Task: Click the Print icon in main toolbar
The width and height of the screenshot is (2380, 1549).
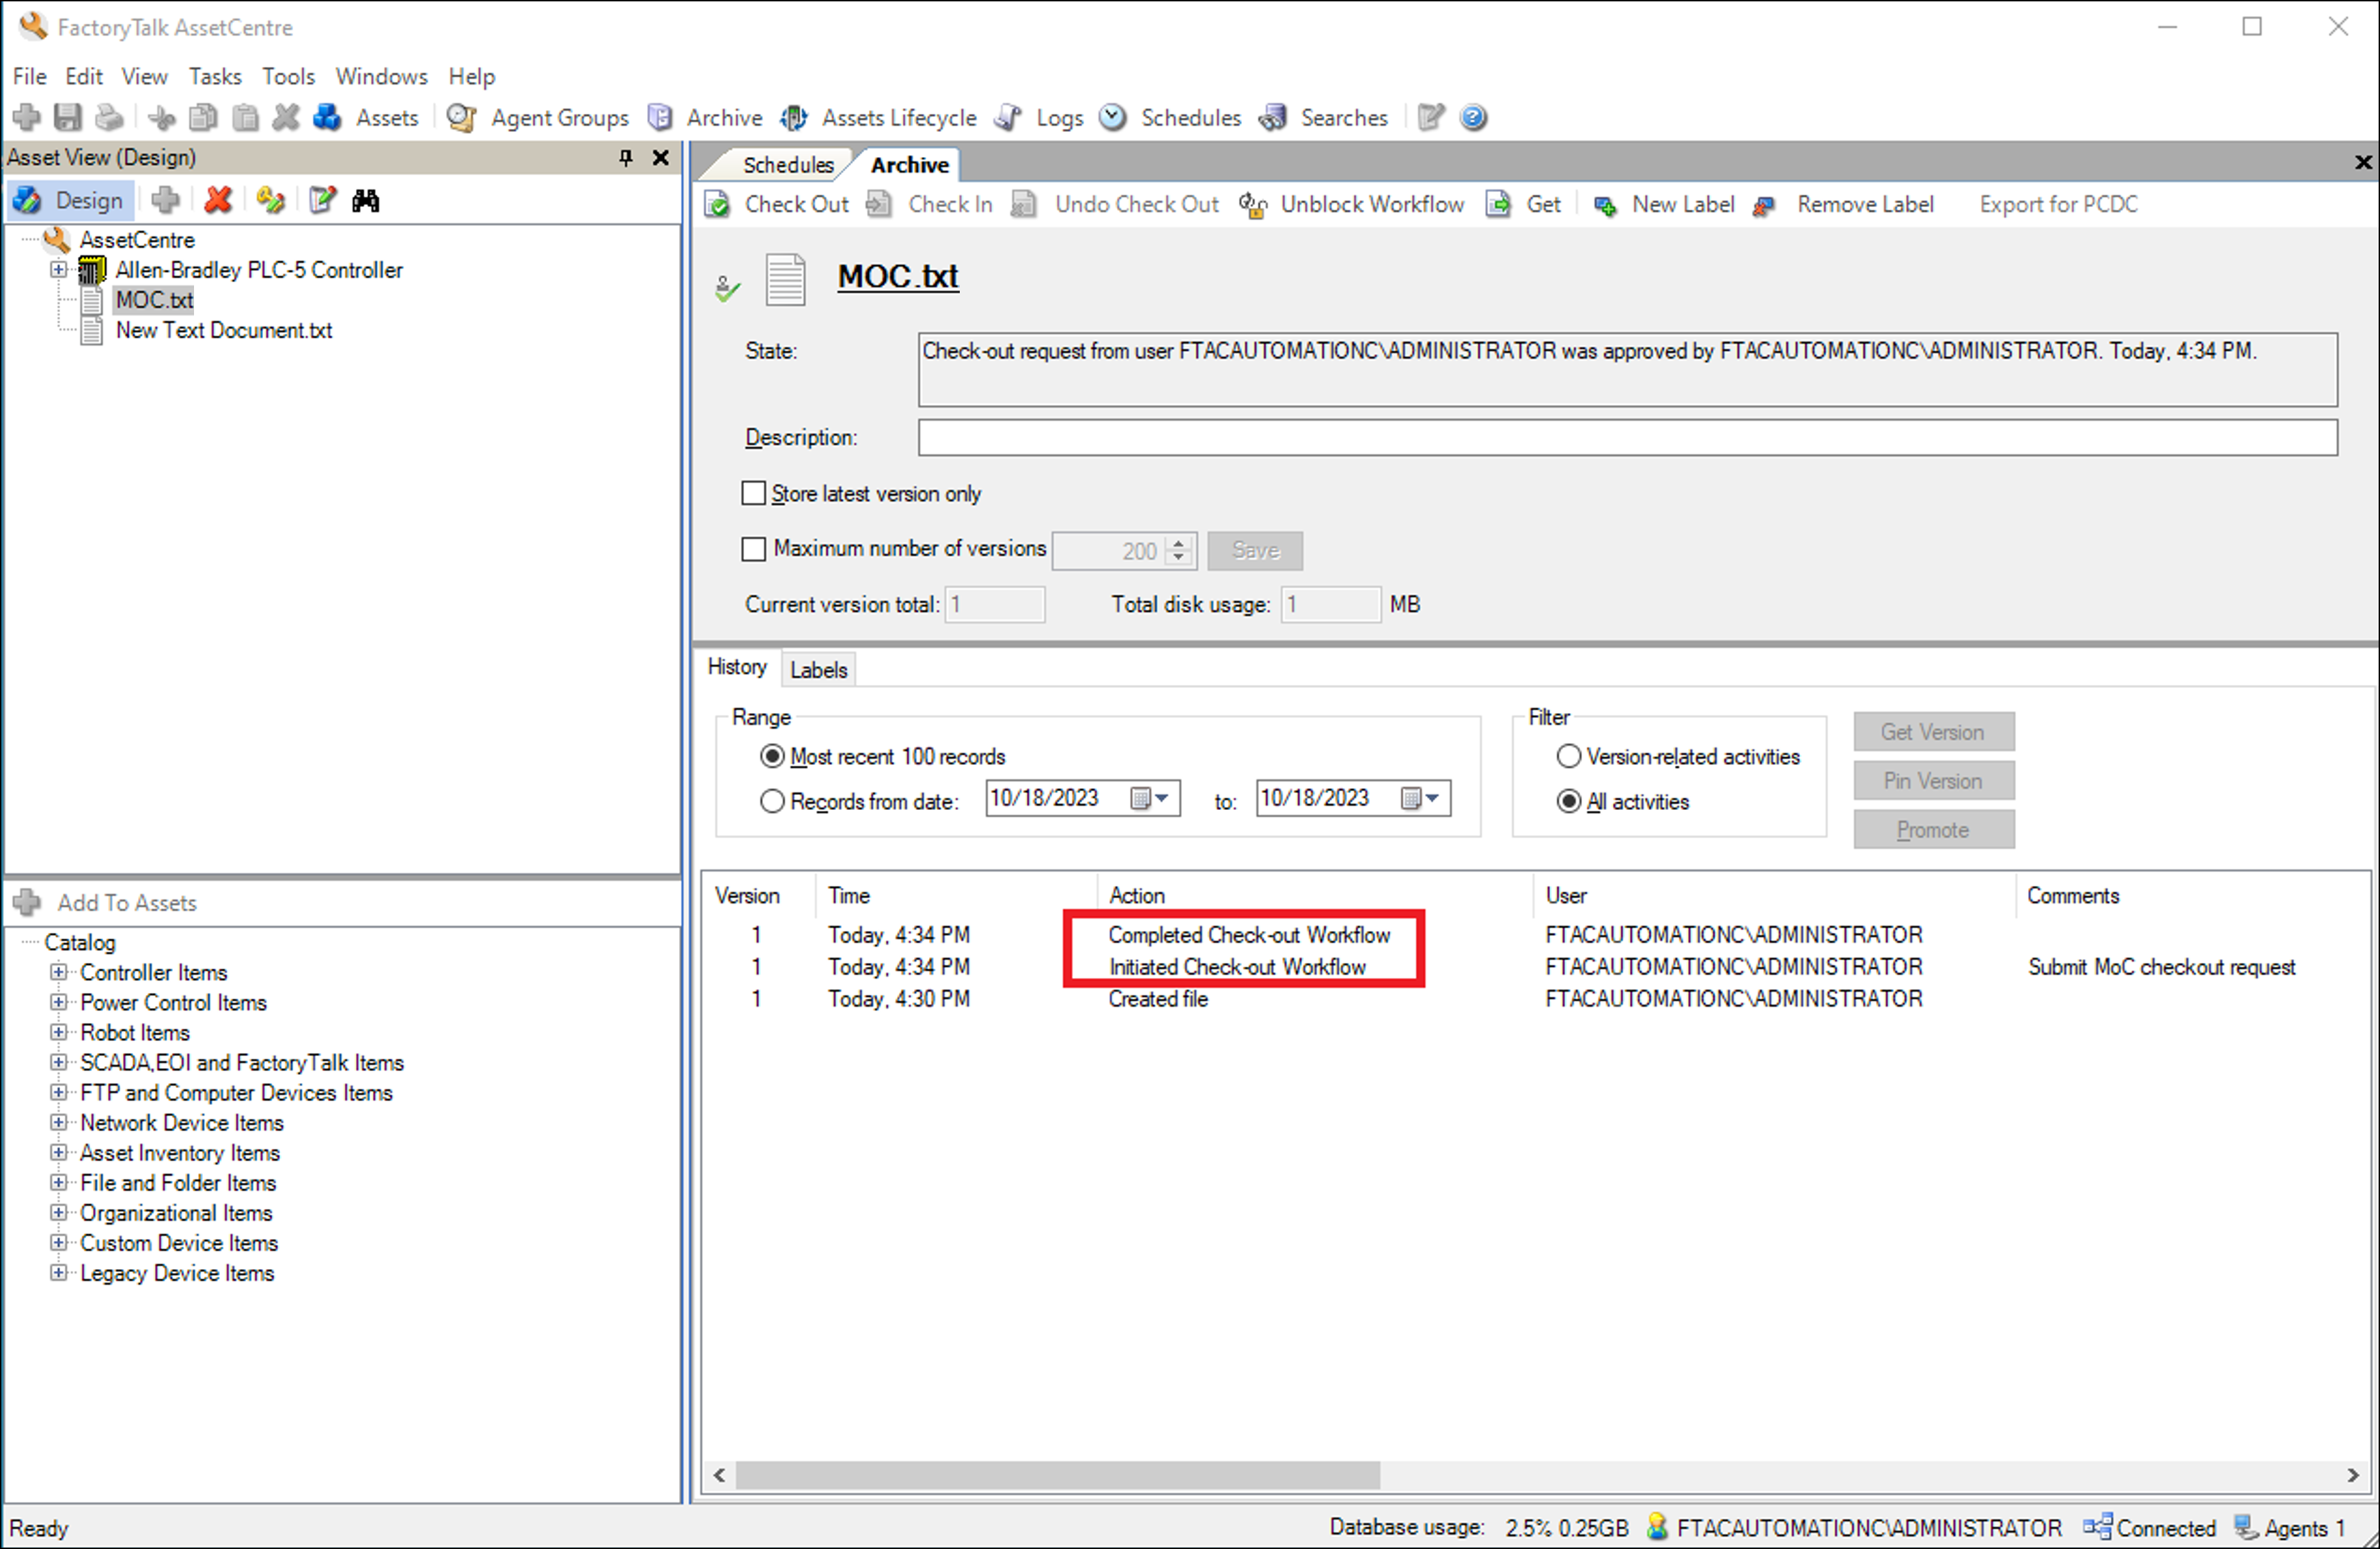Action: coord(109,118)
